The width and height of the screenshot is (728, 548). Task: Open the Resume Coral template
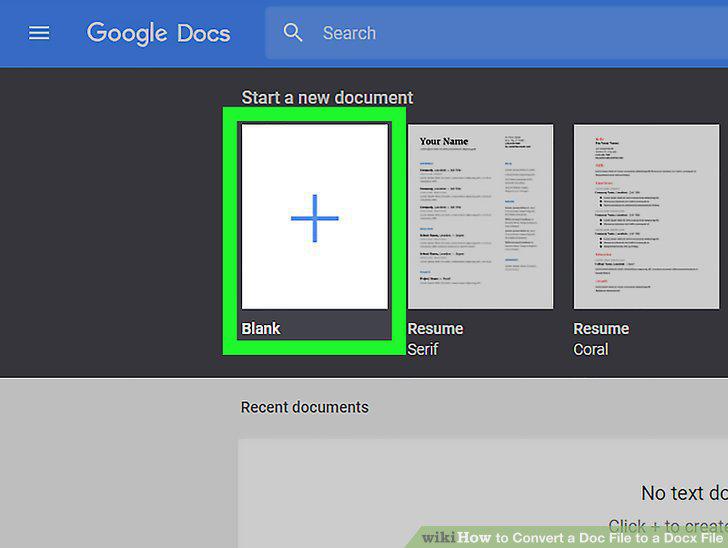646,216
